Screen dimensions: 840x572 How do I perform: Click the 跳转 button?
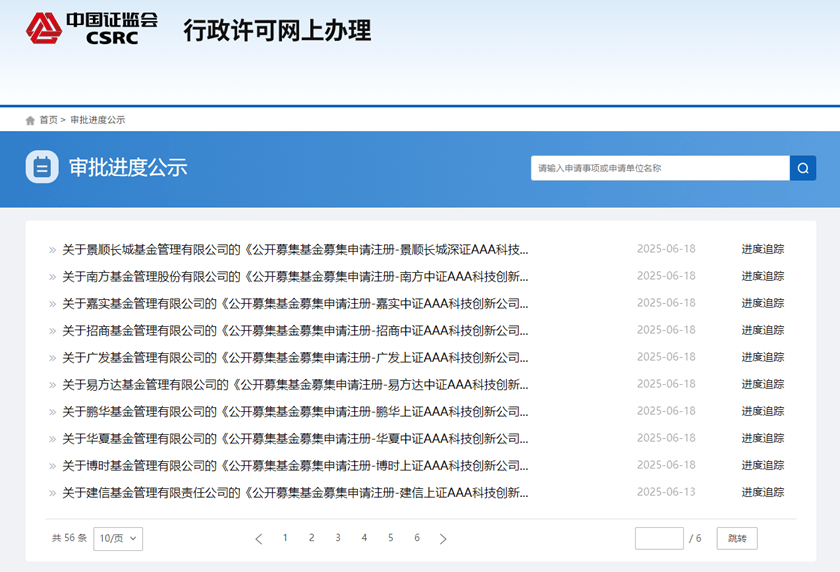click(737, 538)
